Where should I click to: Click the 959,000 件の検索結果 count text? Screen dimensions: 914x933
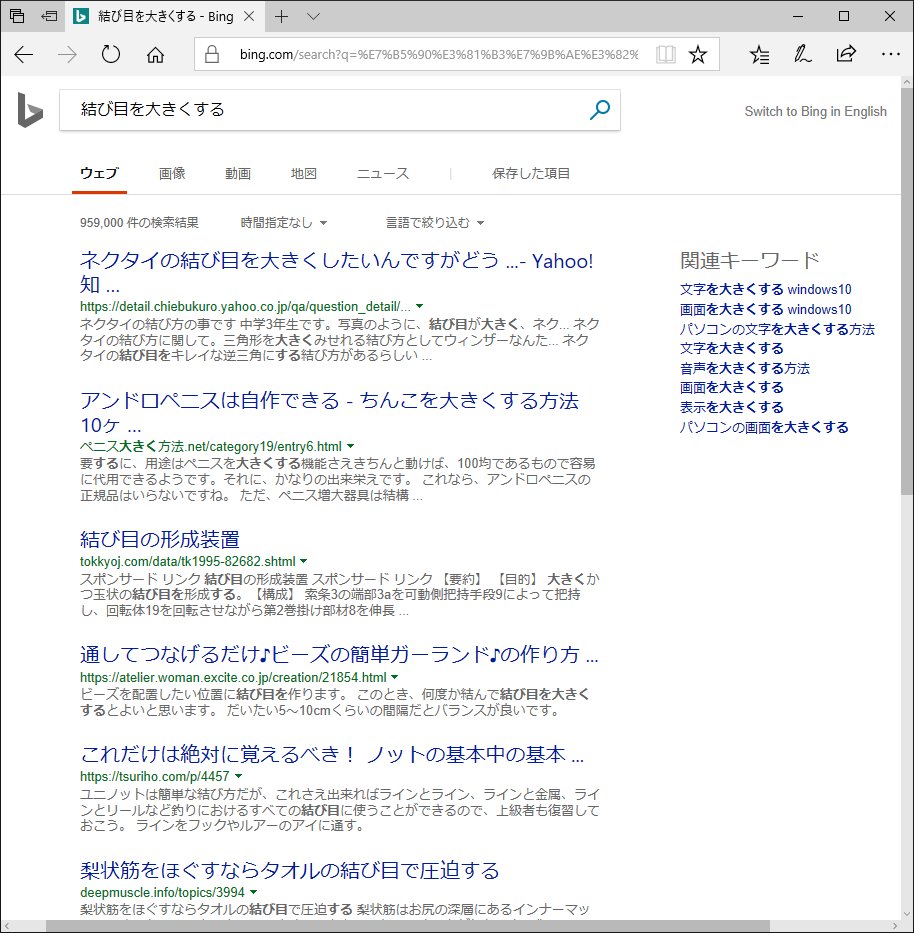point(139,223)
